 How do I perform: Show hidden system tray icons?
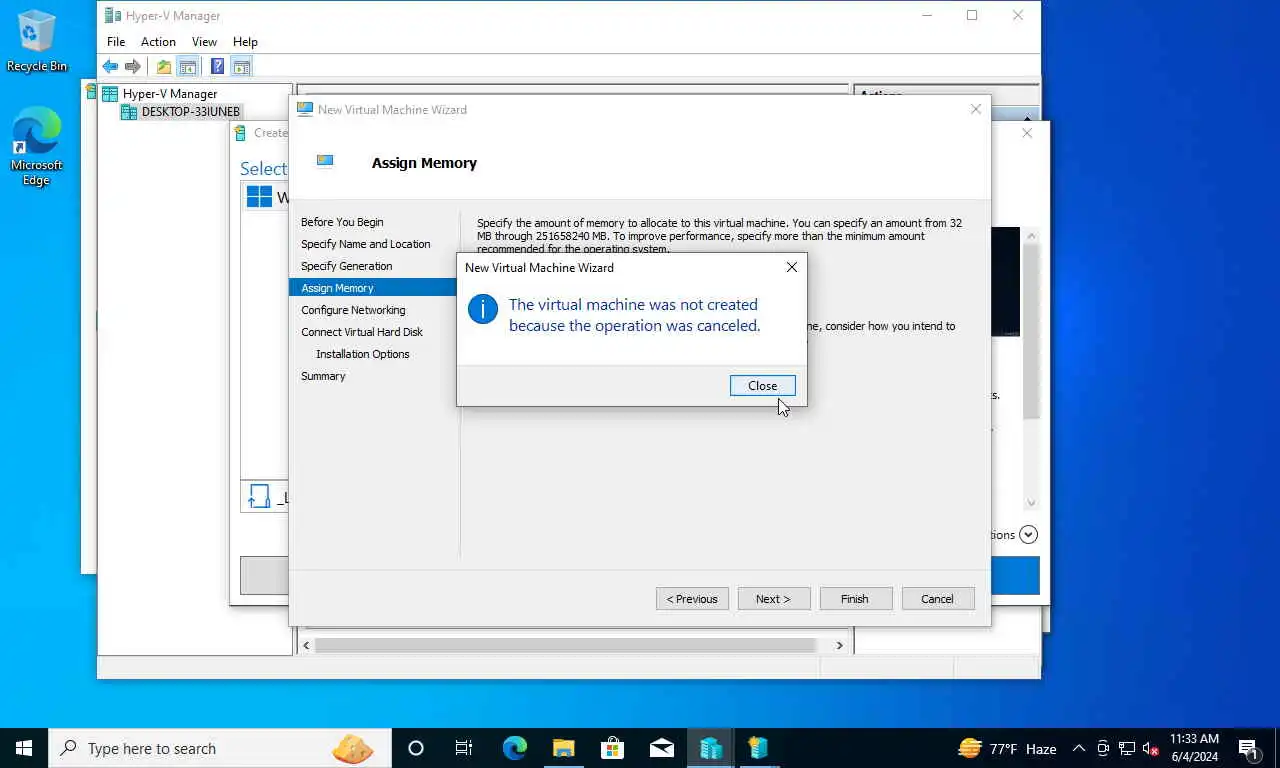point(1079,748)
